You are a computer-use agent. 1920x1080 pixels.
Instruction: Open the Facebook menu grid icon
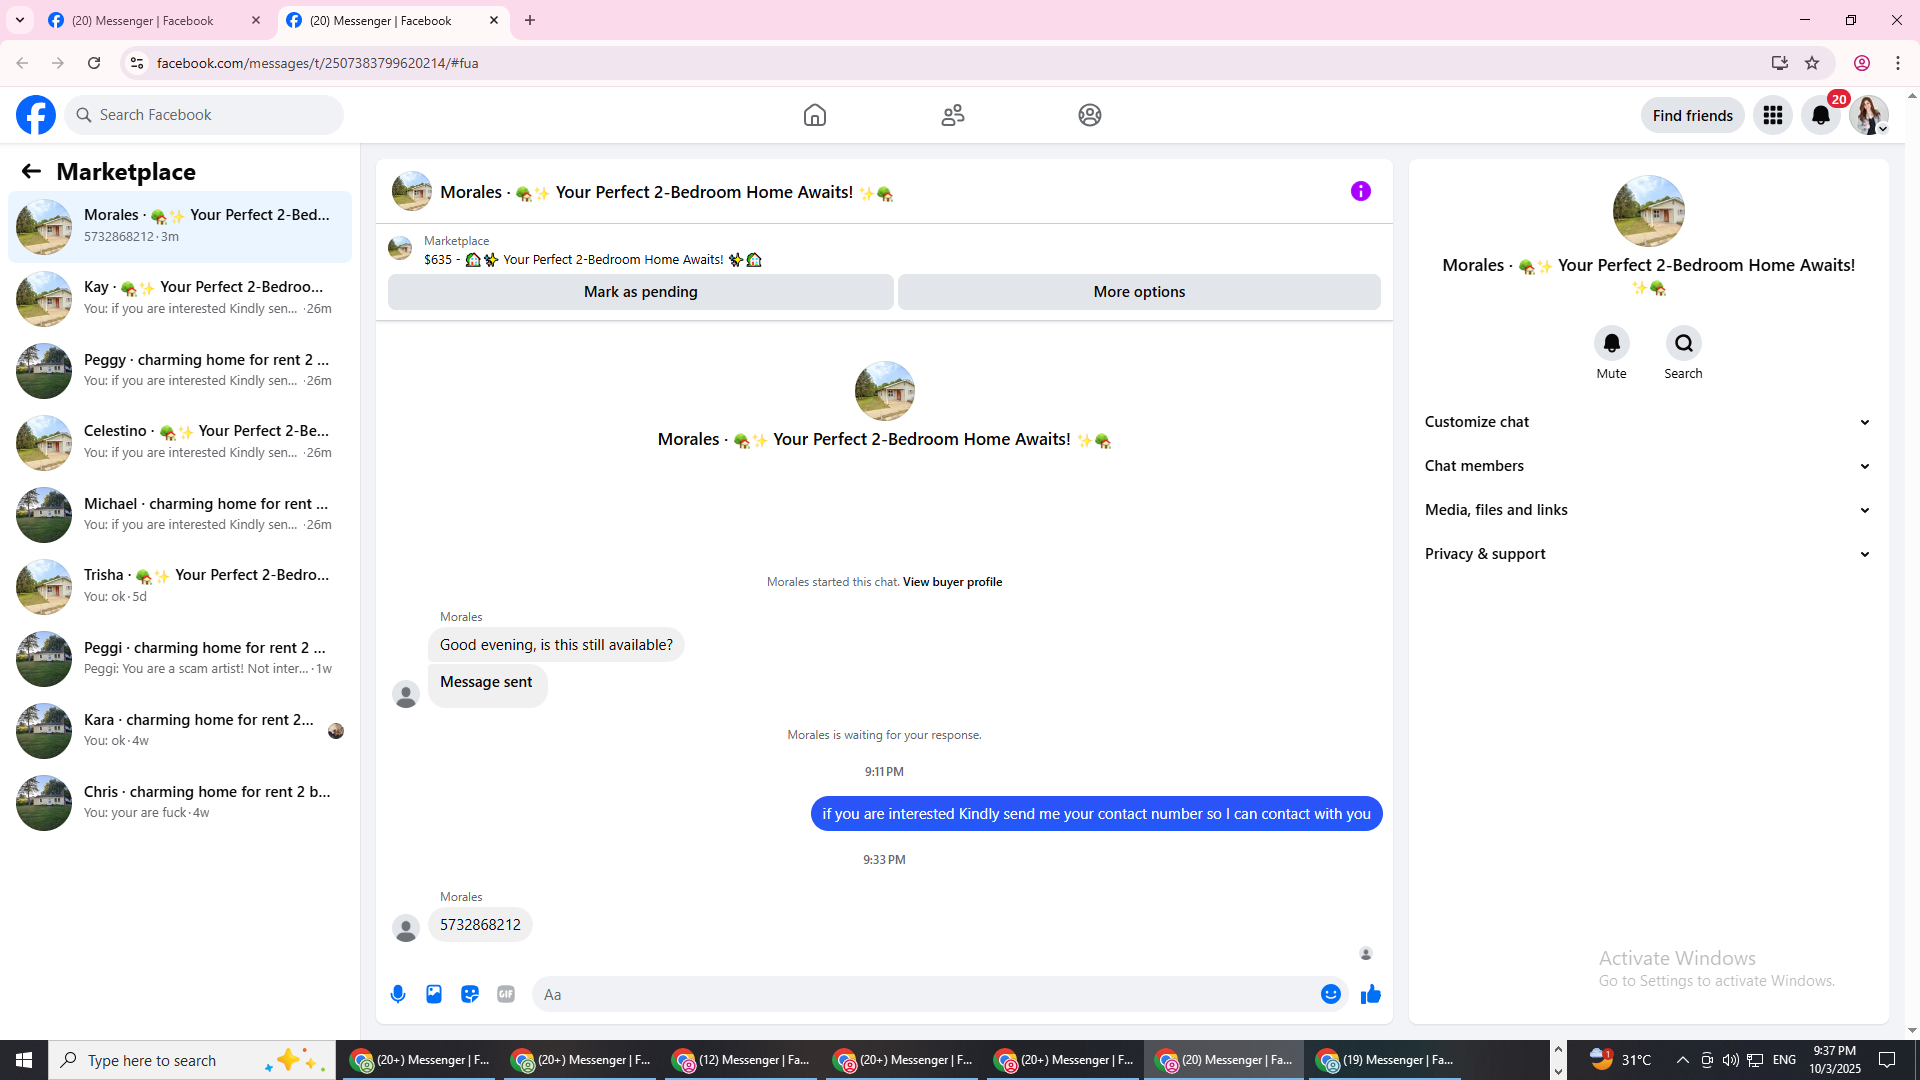[x=1773, y=115]
